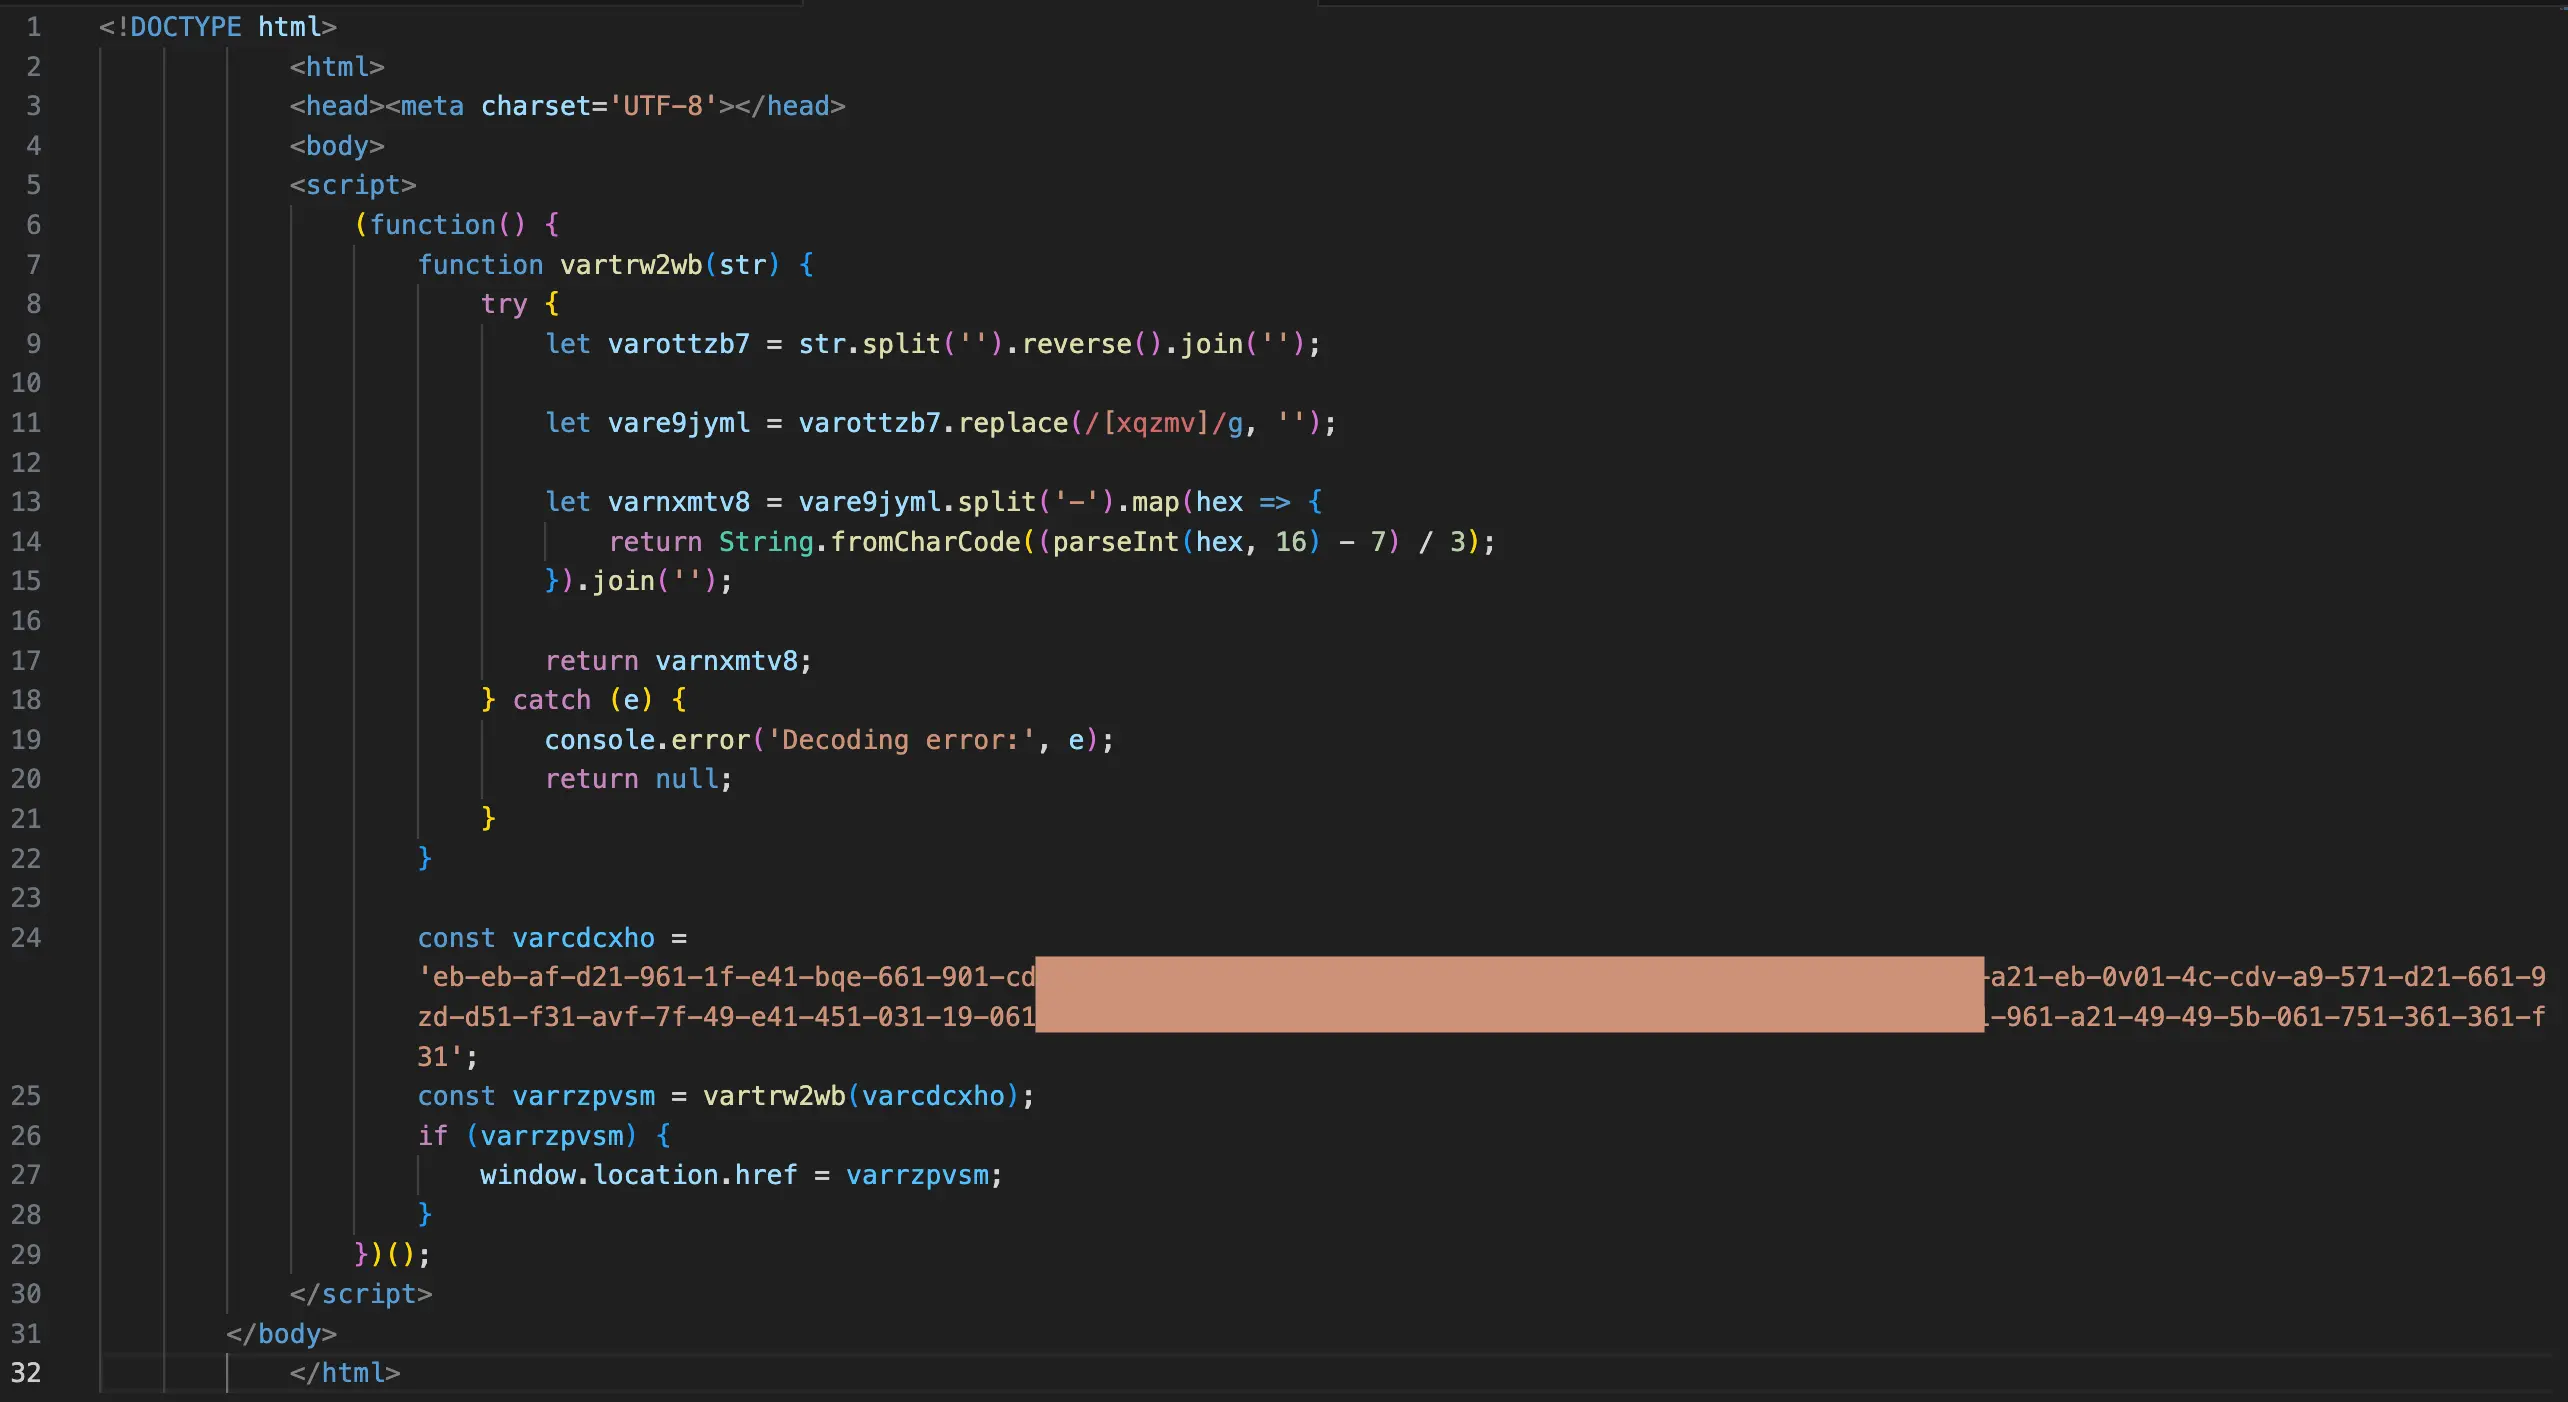The width and height of the screenshot is (2568, 1402).
Task: Click the opening script tag
Action: 352,185
